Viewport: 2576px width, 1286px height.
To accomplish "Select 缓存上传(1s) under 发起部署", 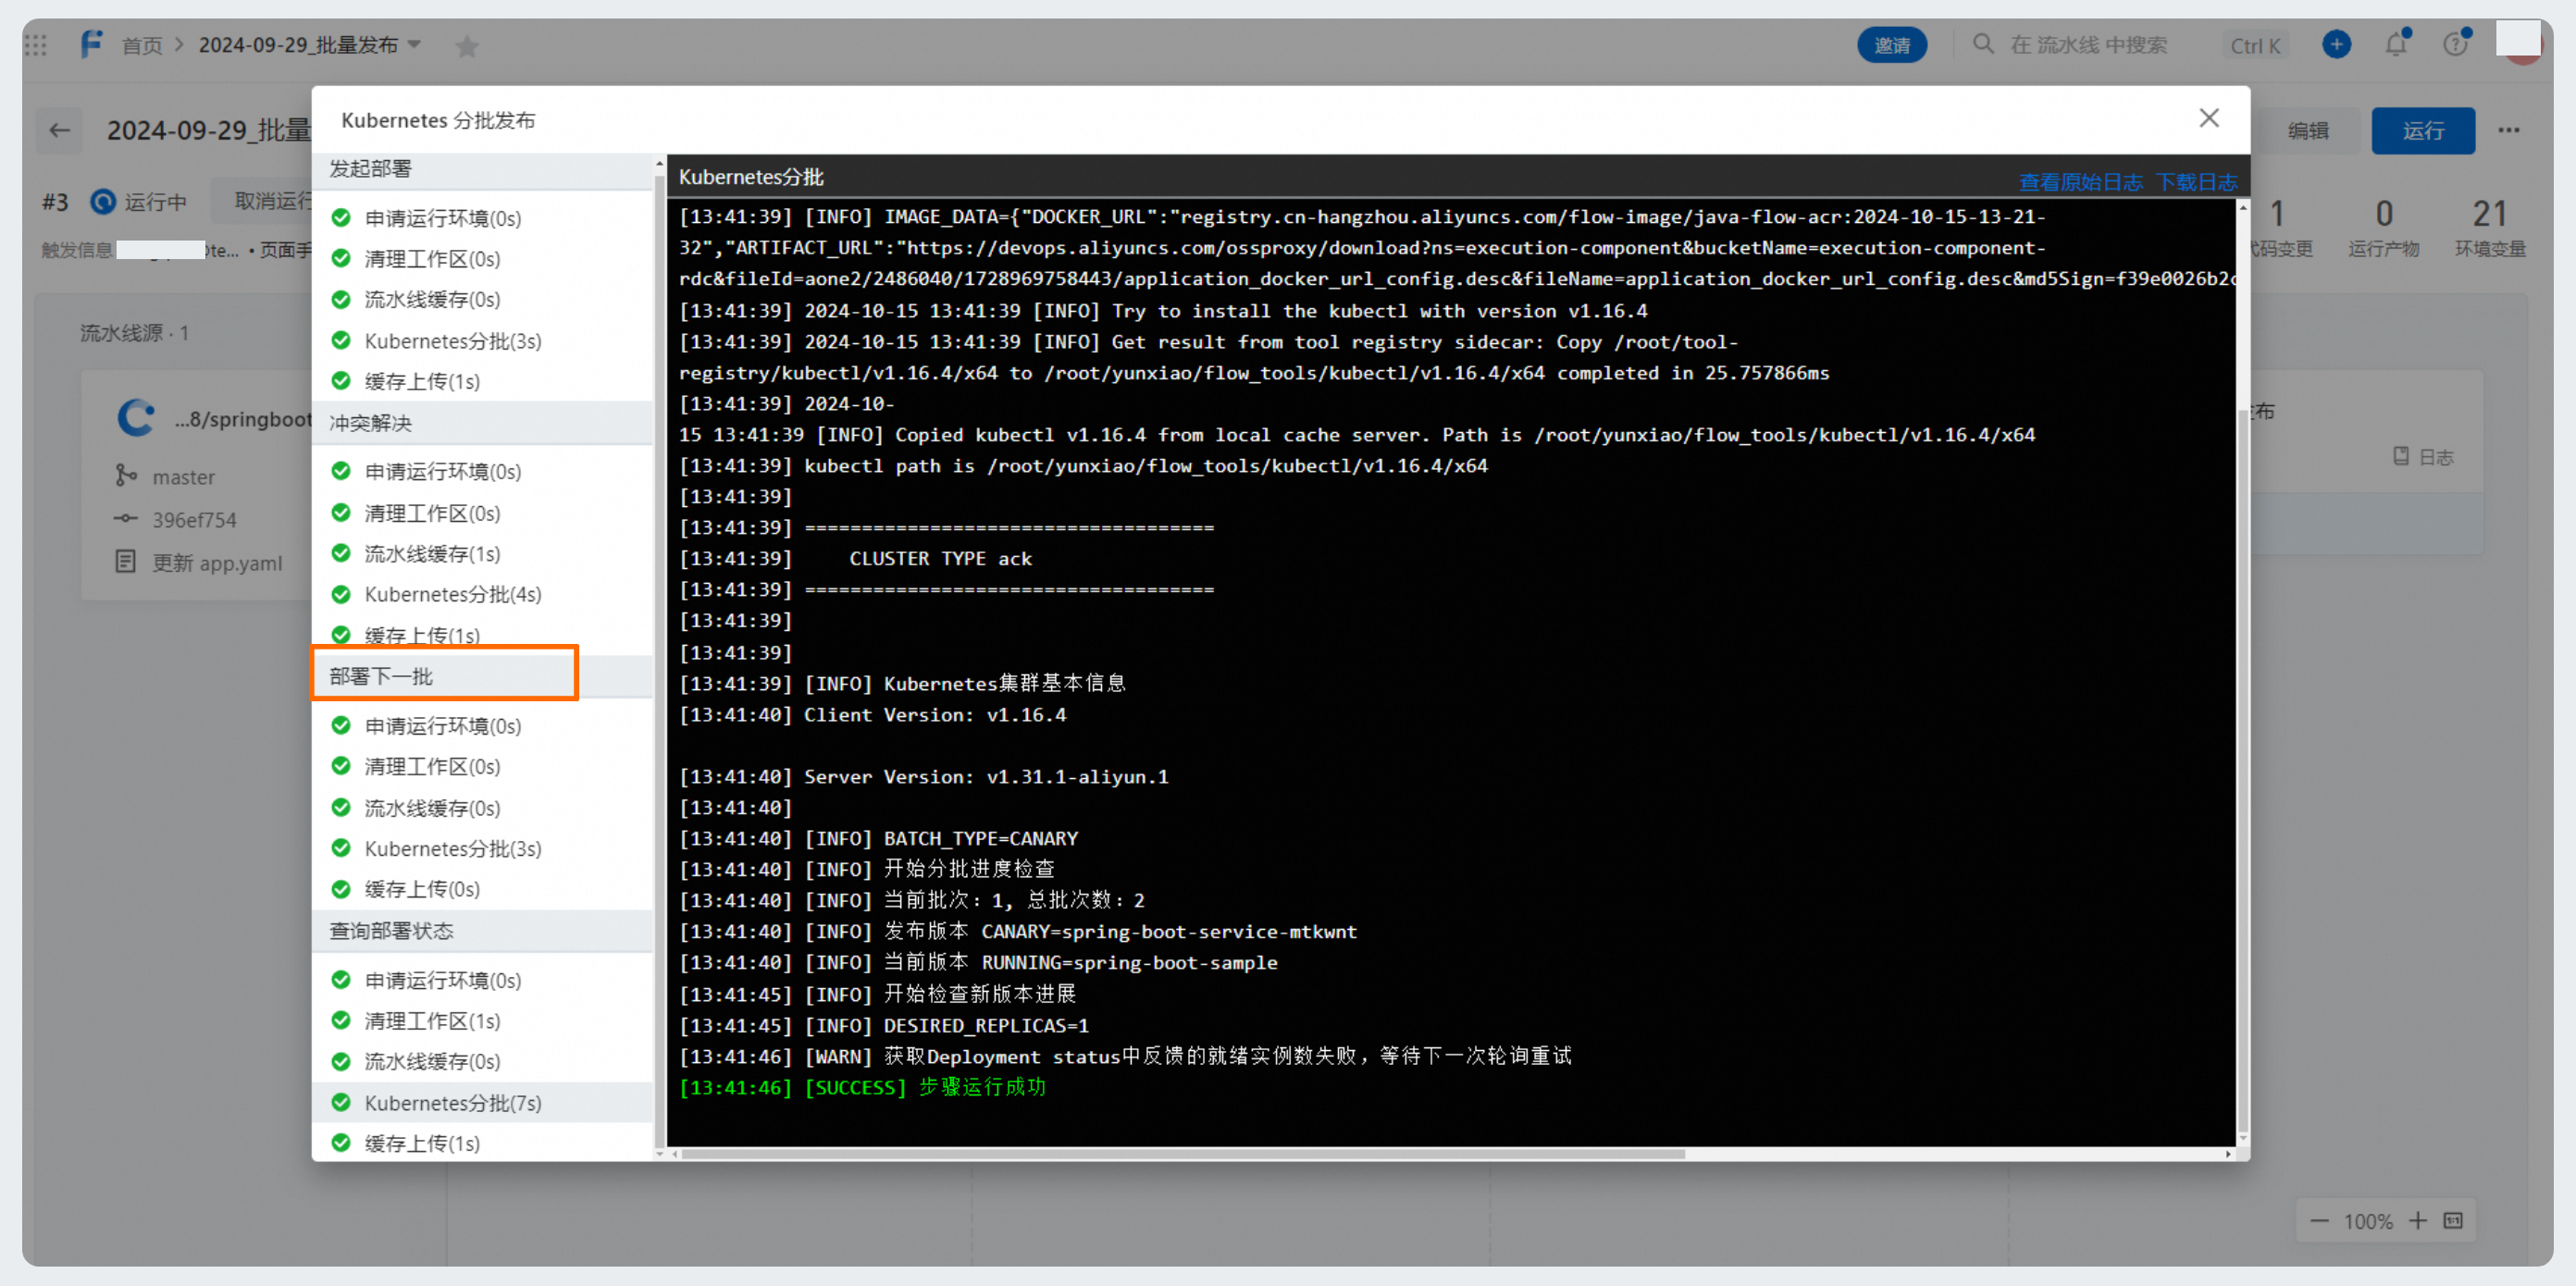I will [483, 381].
